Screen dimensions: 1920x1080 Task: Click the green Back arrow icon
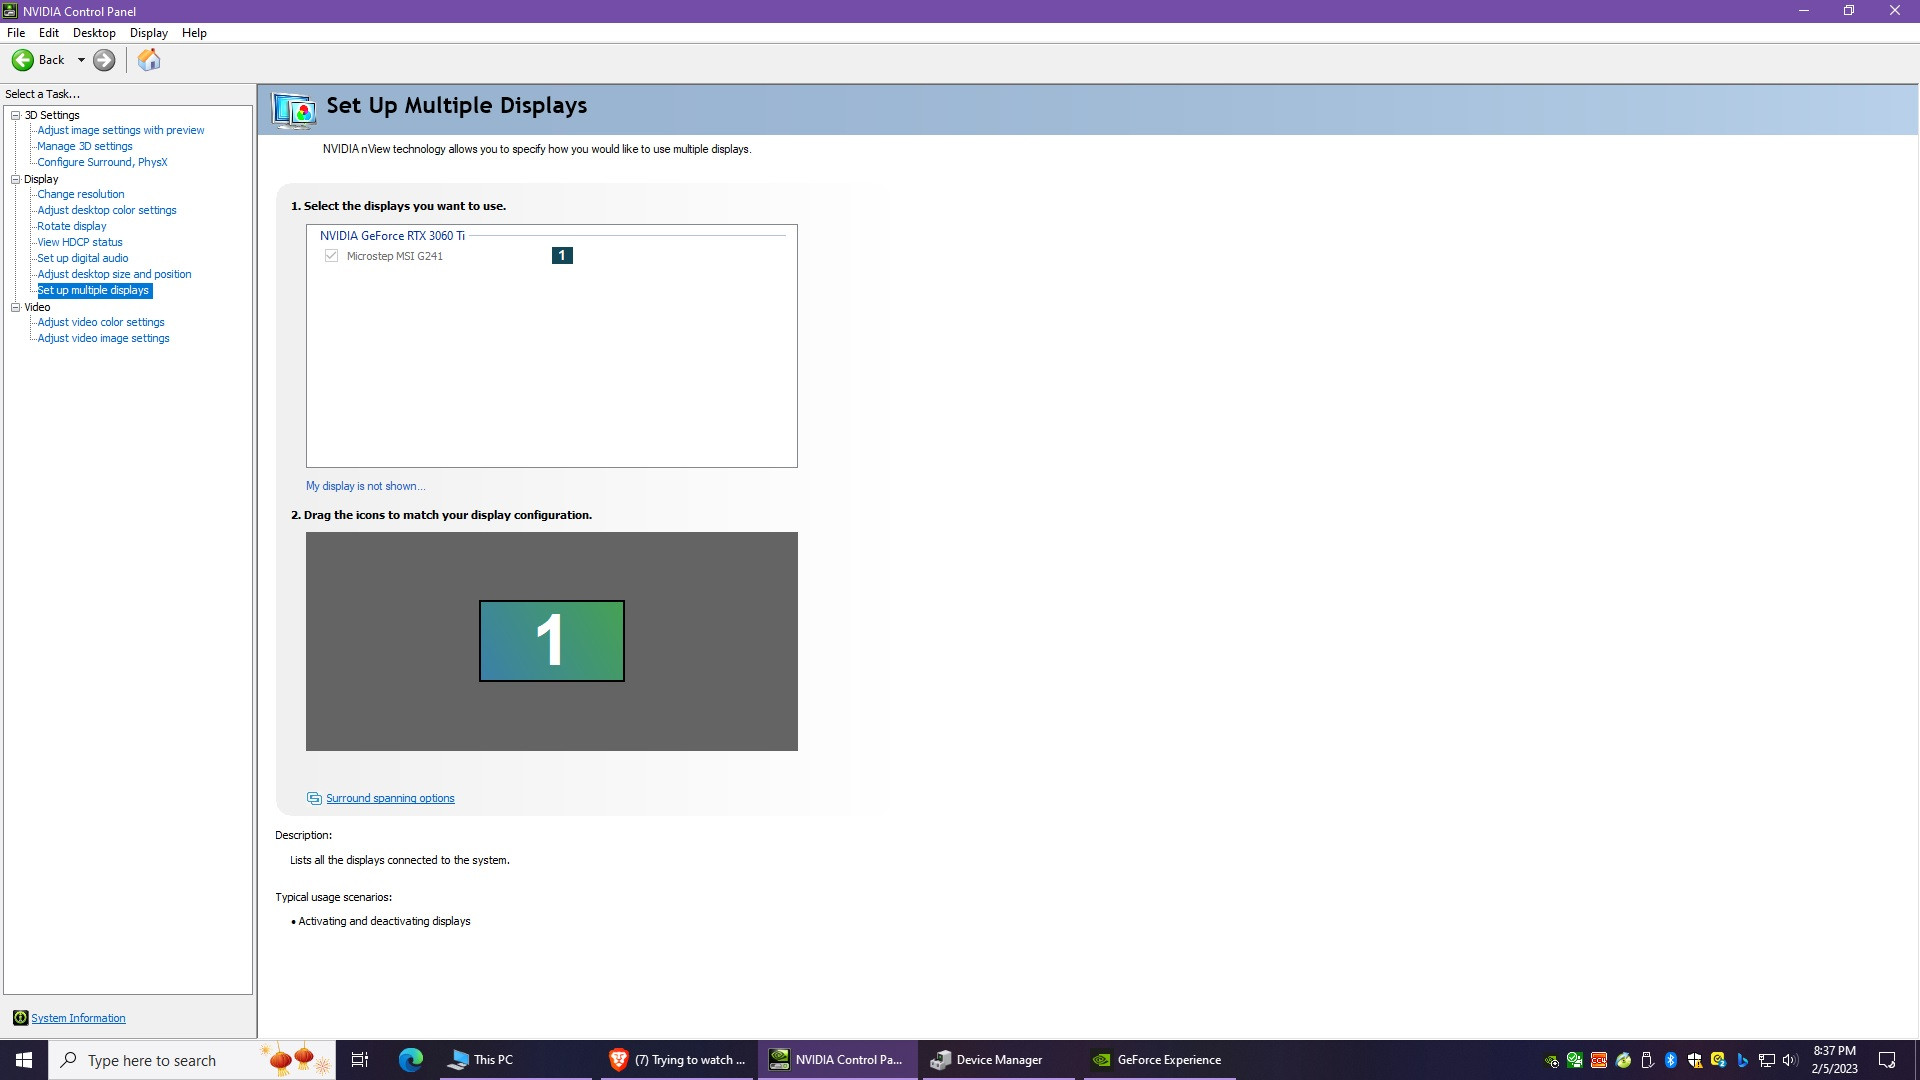(x=22, y=60)
